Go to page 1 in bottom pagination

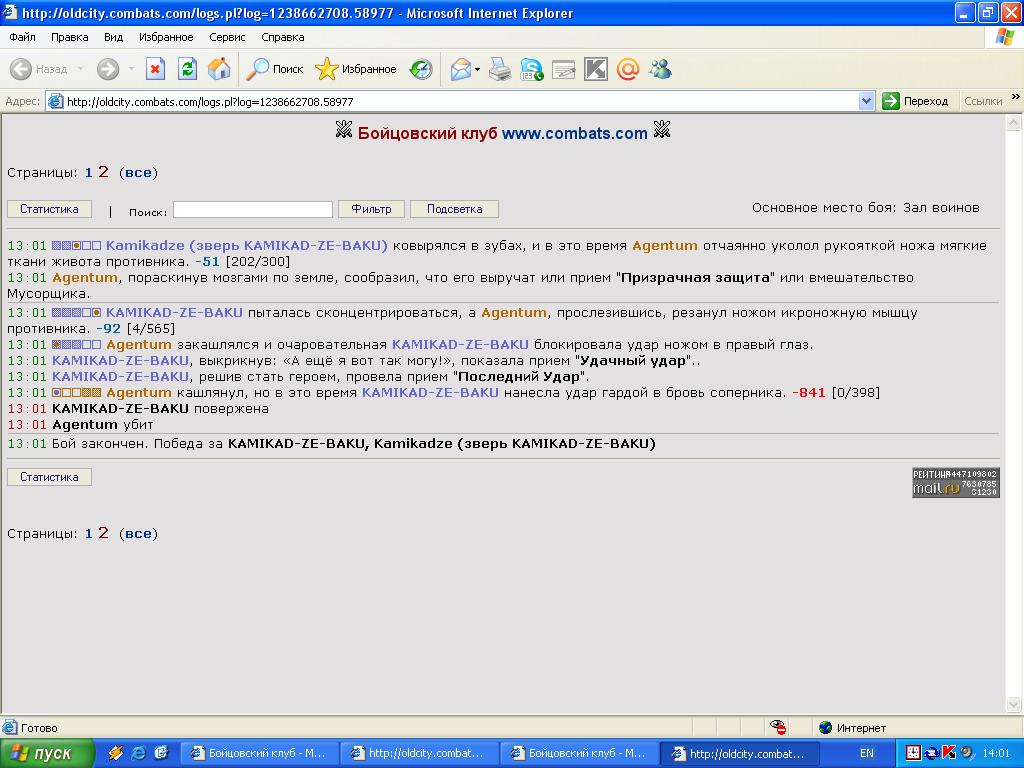(89, 534)
